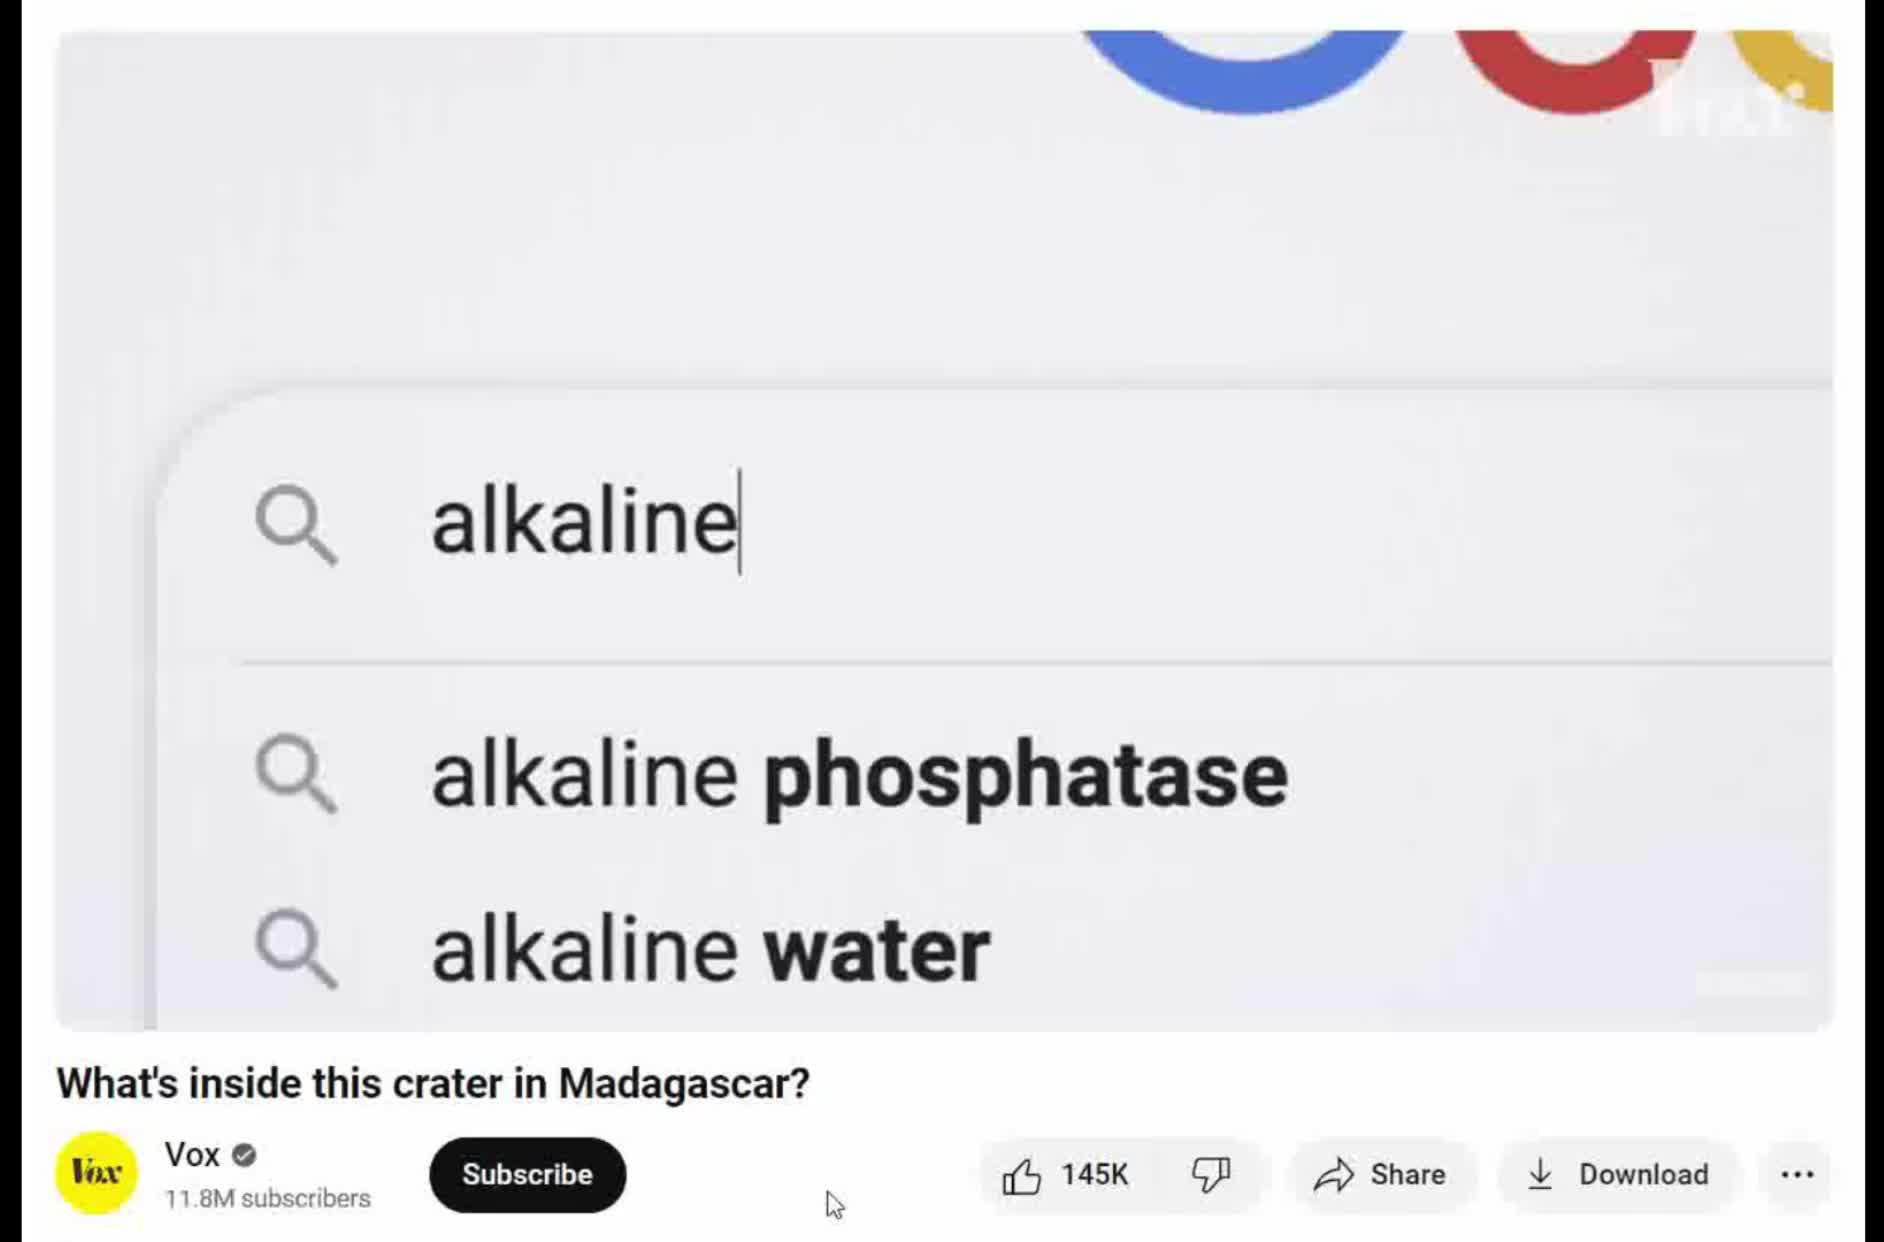Open the three-dot more actions menu
Viewport: 1884px width, 1242px height.
(1797, 1175)
